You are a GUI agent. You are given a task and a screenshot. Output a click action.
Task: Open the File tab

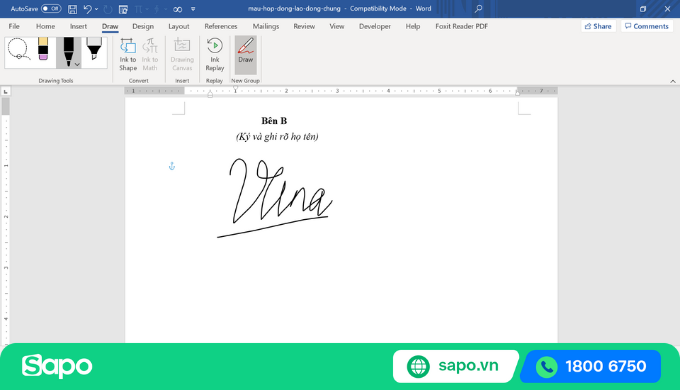[14, 26]
